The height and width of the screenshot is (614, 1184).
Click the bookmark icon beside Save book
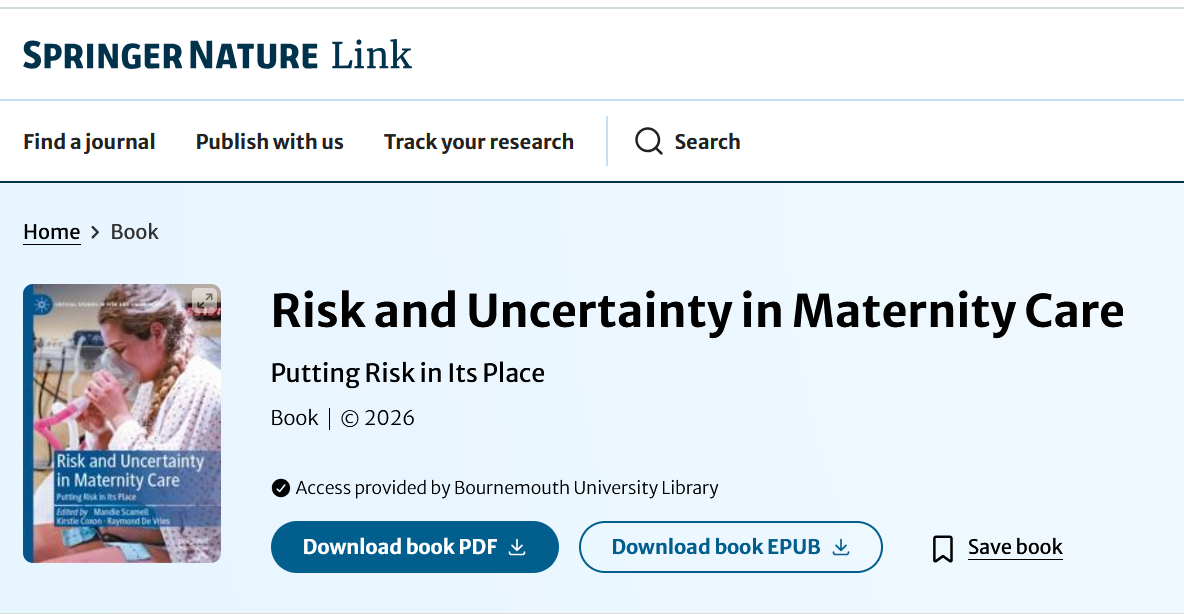pyautogui.click(x=942, y=548)
